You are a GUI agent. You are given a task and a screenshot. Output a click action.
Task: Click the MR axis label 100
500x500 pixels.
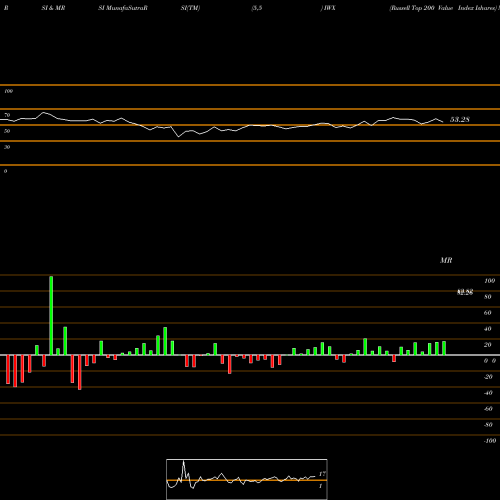pyautogui.click(x=490, y=281)
